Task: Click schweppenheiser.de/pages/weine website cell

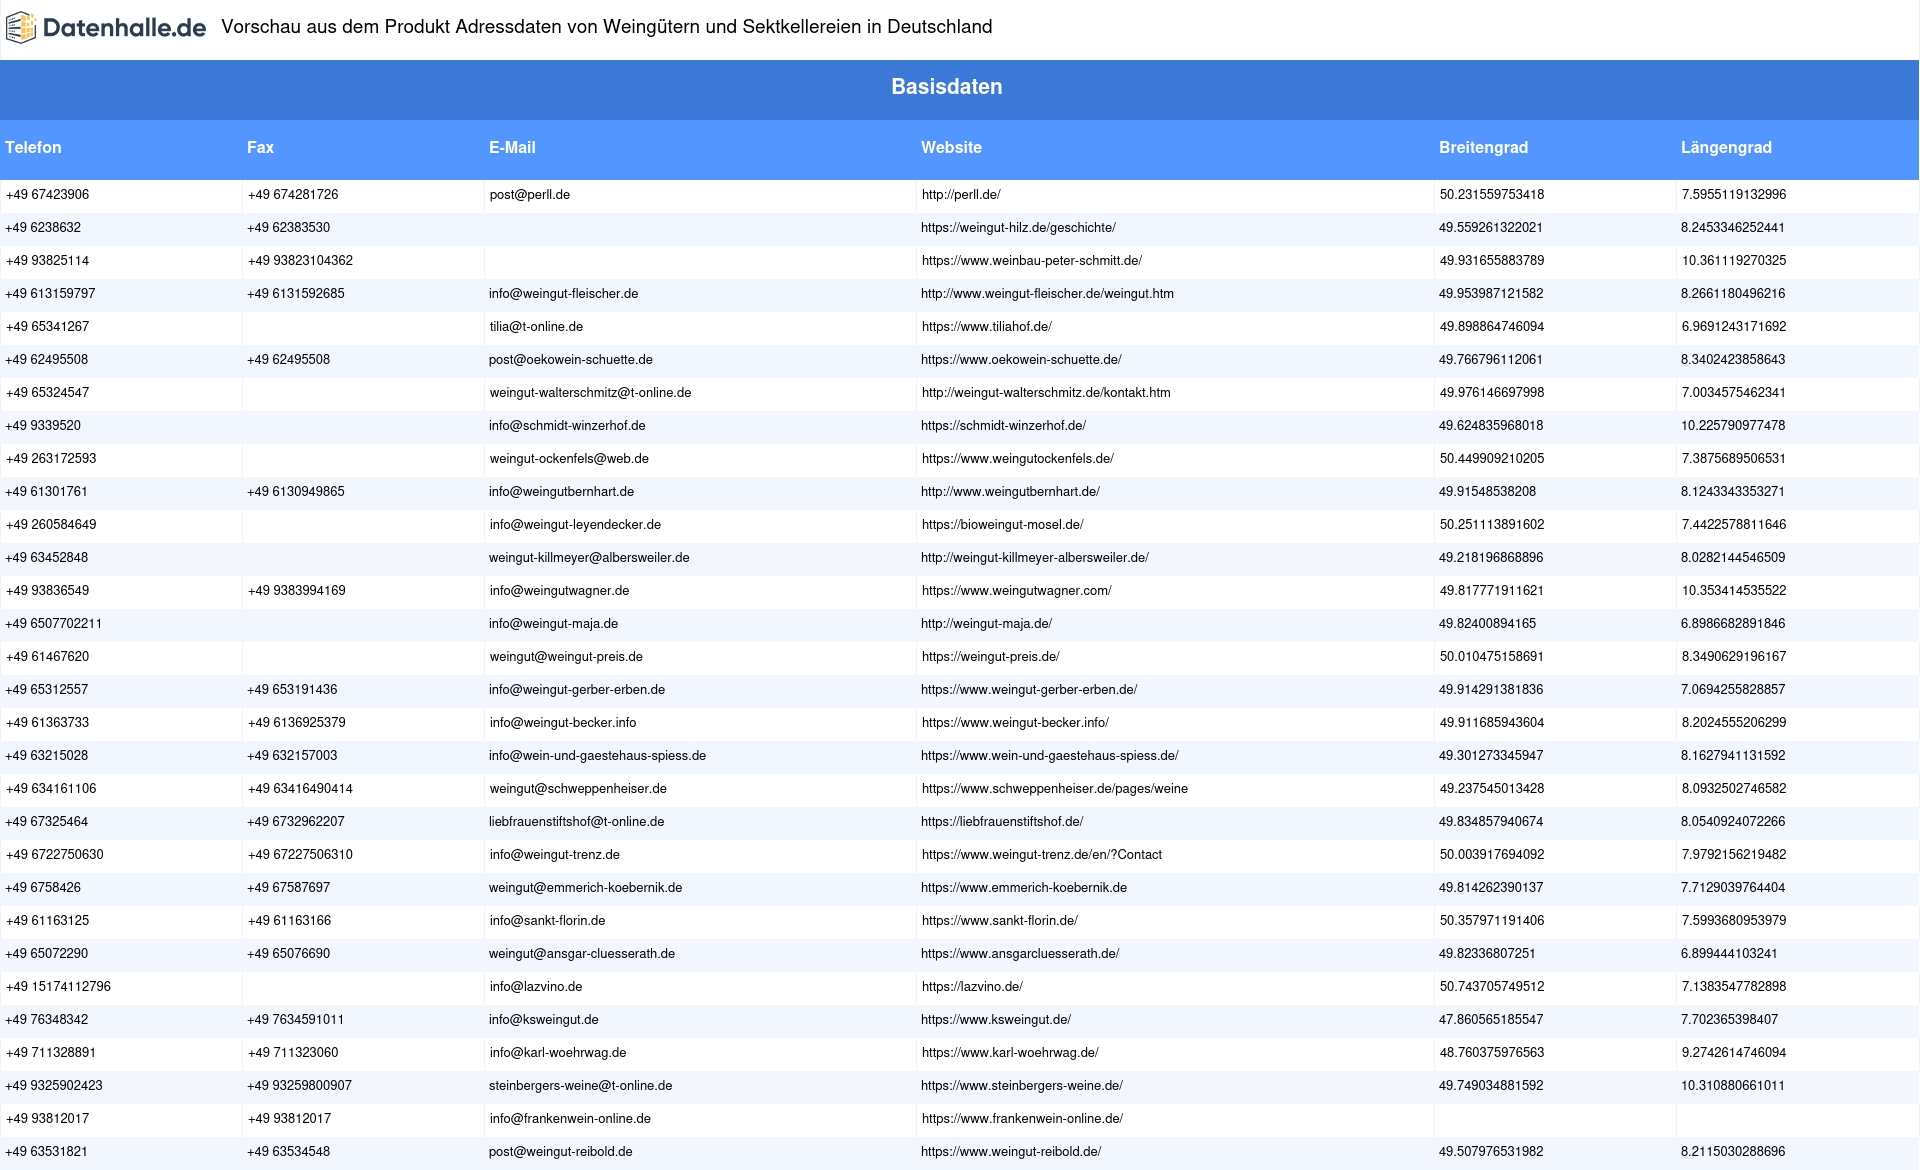Action: click(x=1054, y=789)
